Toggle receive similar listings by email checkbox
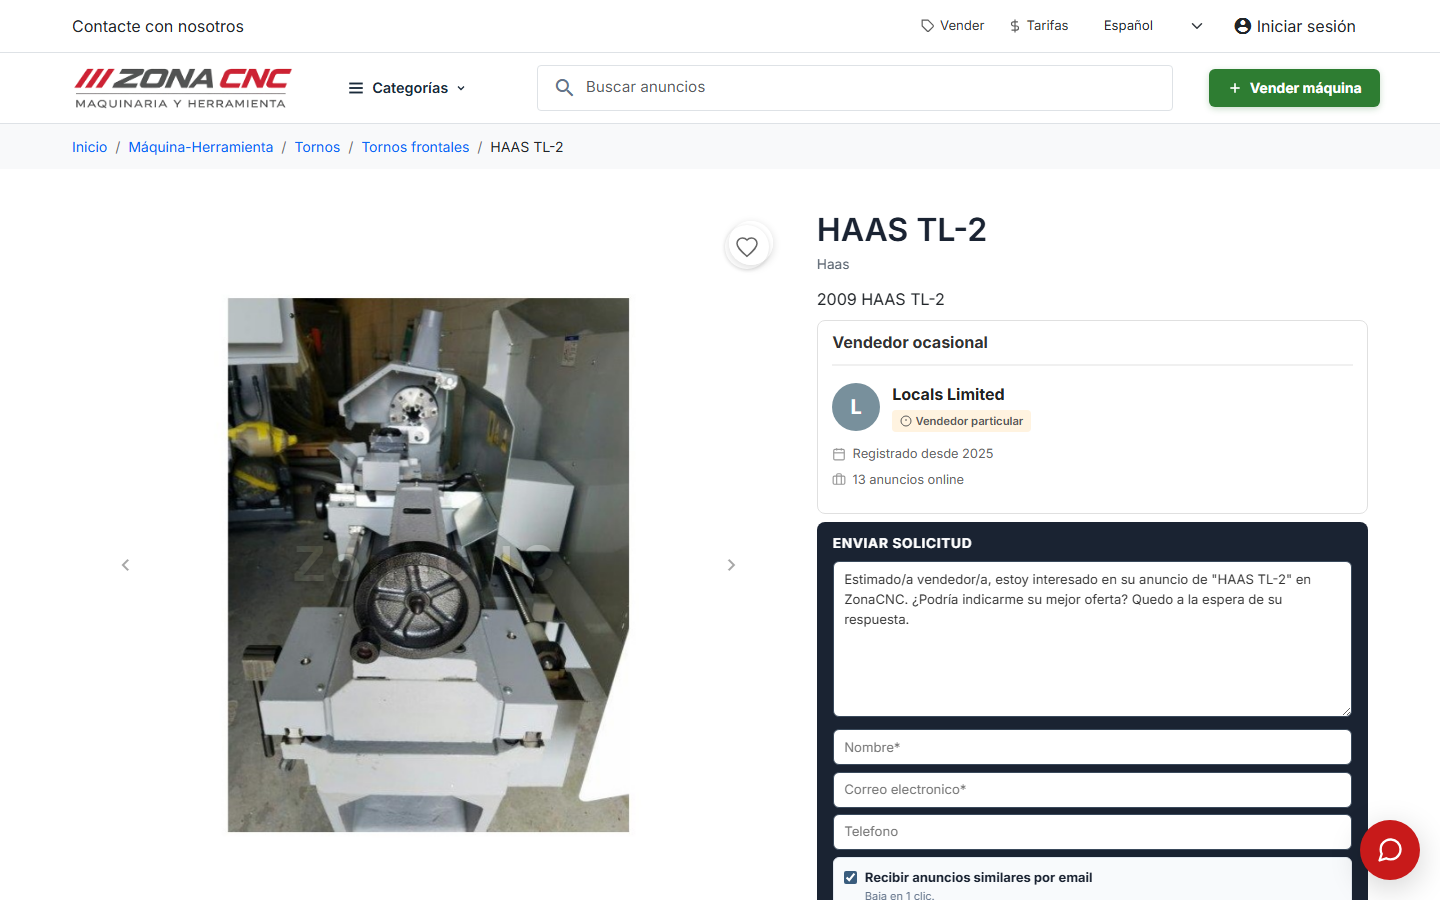 click(x=851, y=878)
